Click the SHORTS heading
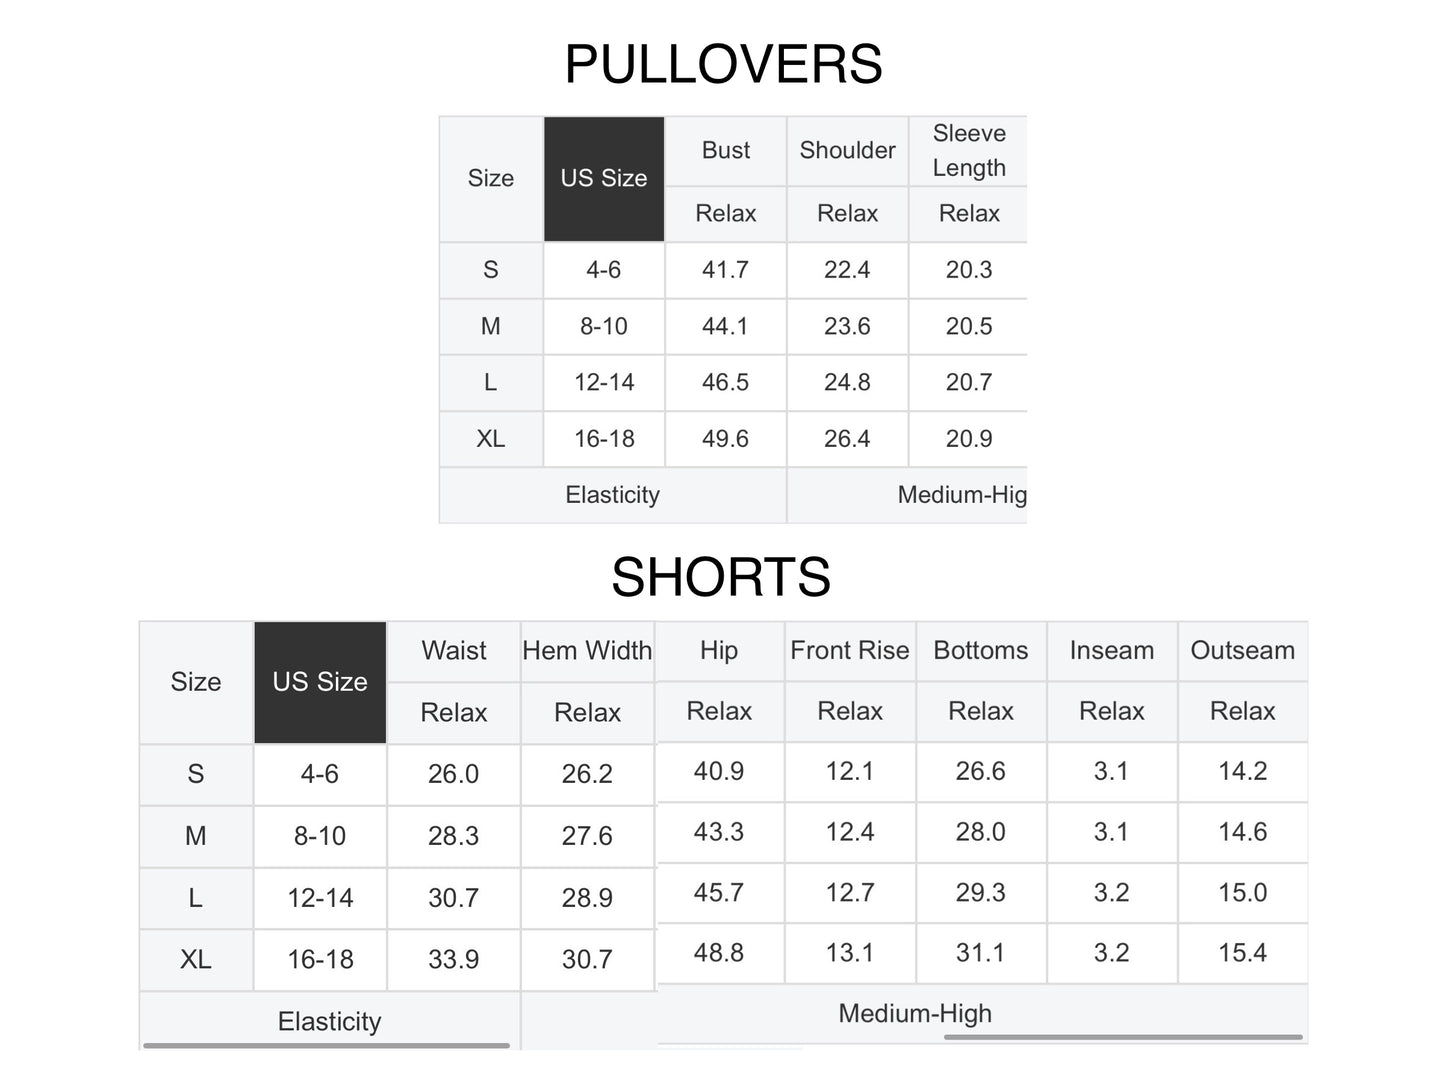This screenshot has width=1445, height=1084. click(x=721, y=577)
